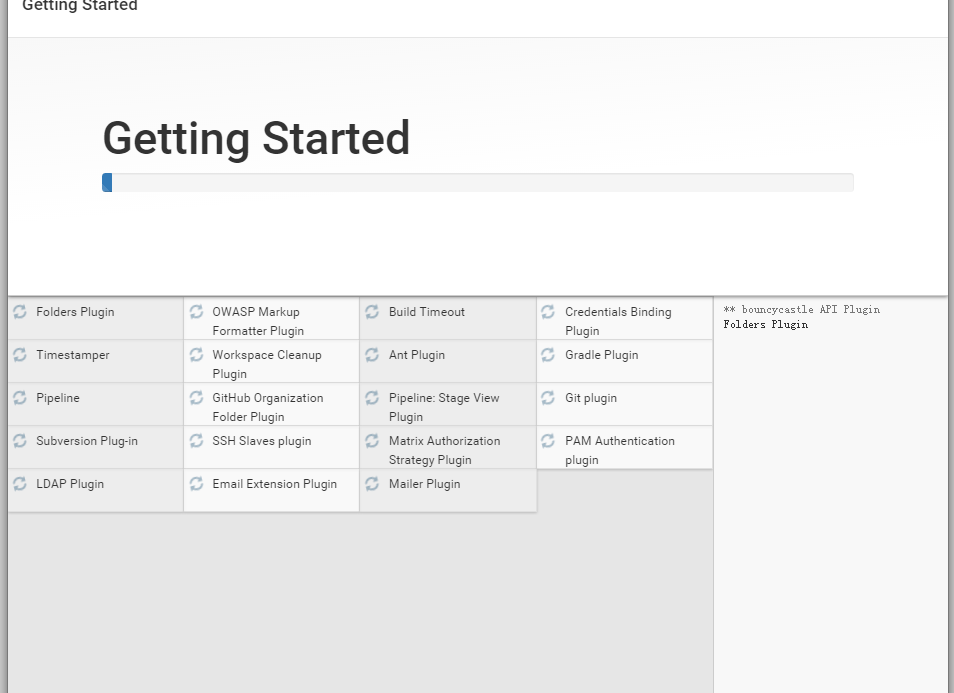Click the Subversion Plug-in entry

tap(87, 441)
